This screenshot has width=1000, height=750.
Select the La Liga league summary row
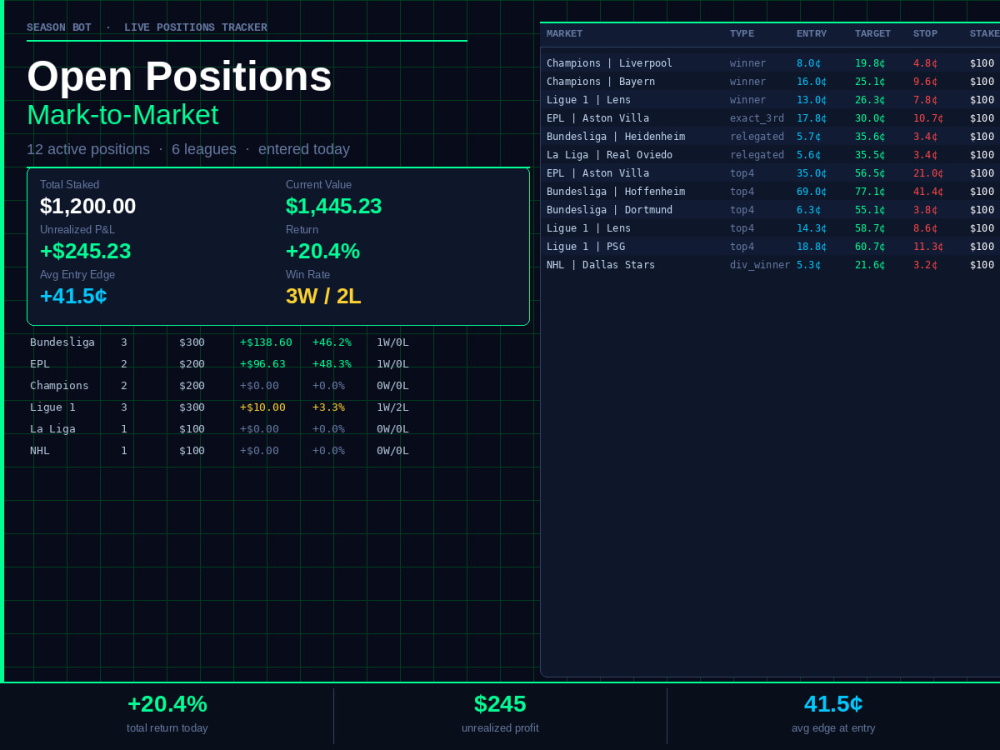tap(219, 429)
